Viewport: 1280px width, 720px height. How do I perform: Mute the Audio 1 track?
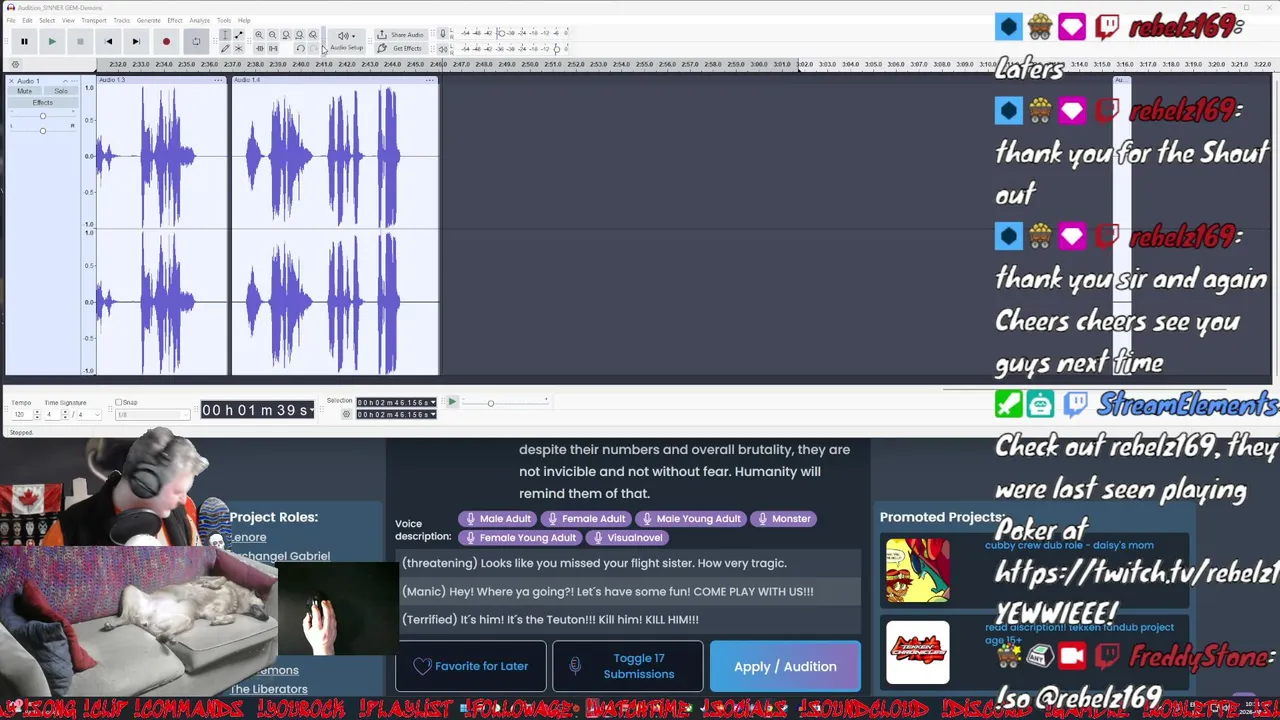24,91
